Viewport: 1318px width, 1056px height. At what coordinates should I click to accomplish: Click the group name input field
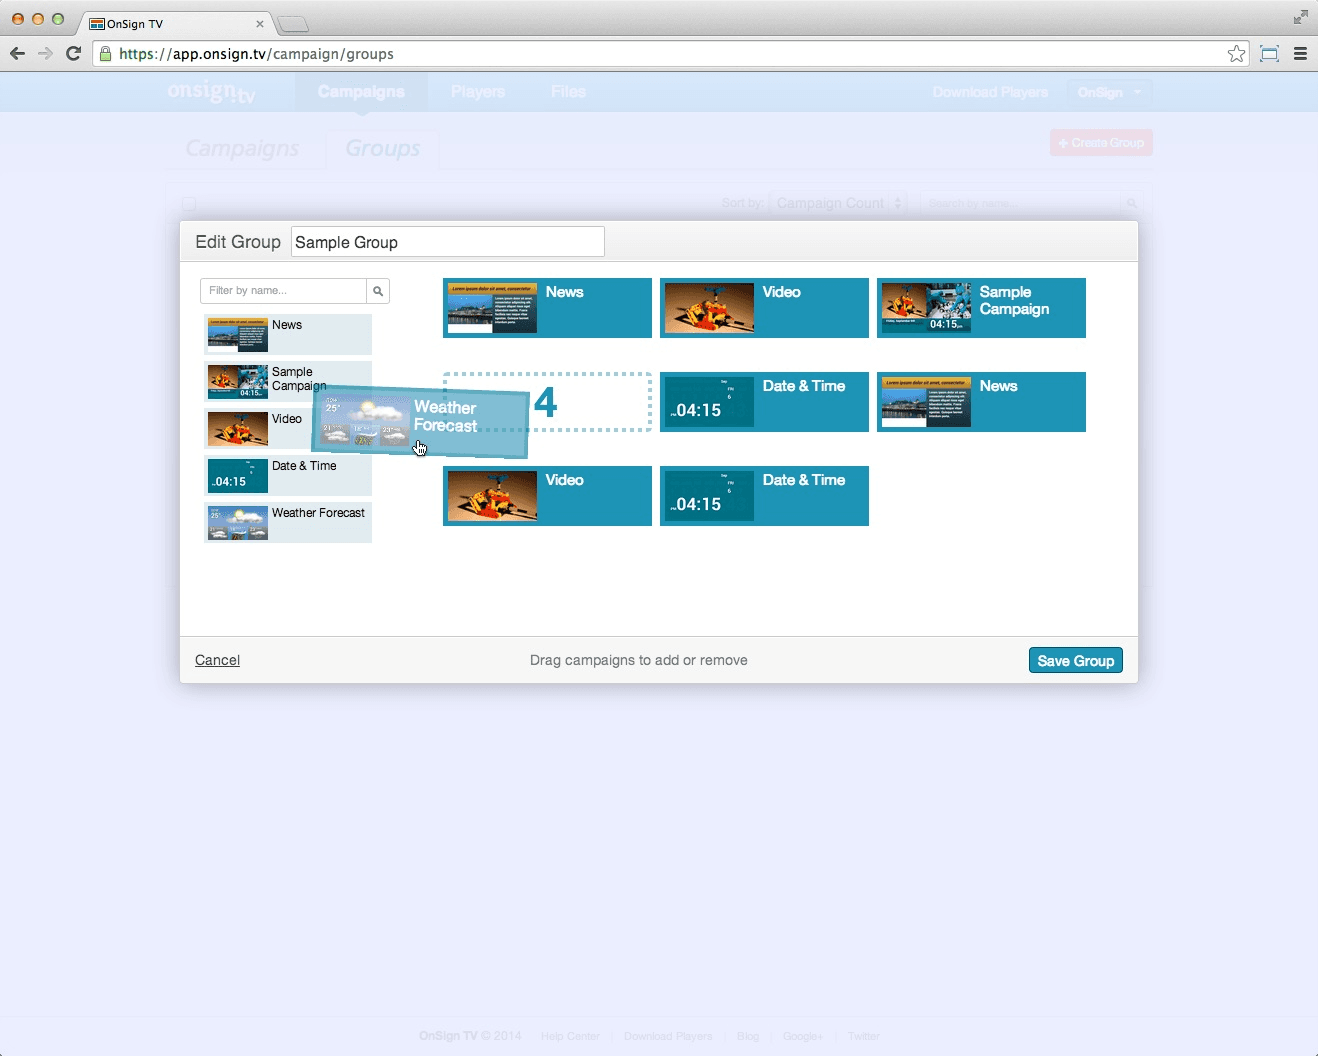447,242
